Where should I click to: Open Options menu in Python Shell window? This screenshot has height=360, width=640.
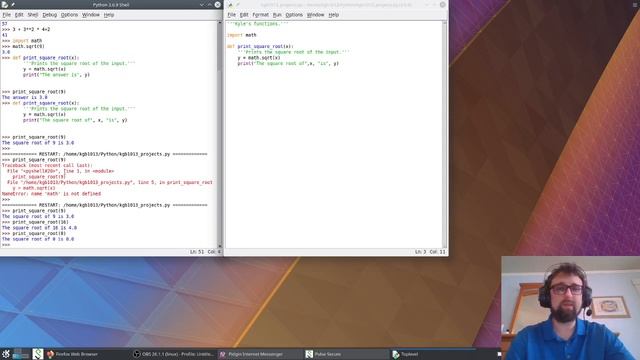69,15
